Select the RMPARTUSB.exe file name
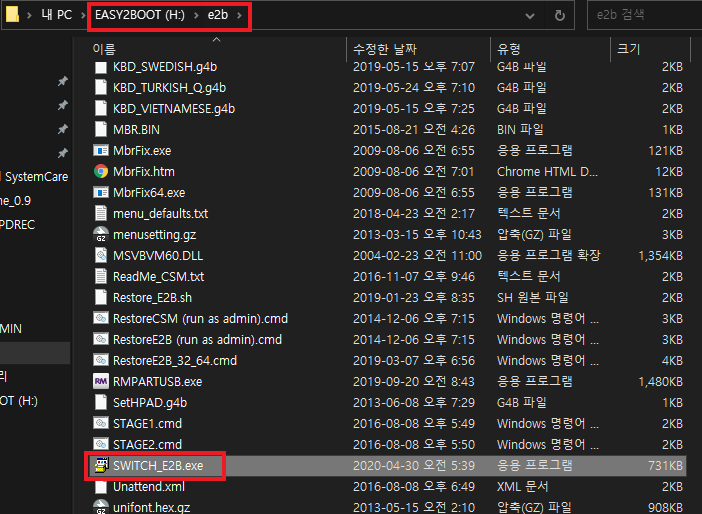This screenshot has width=702, height=514. [158, 381]
